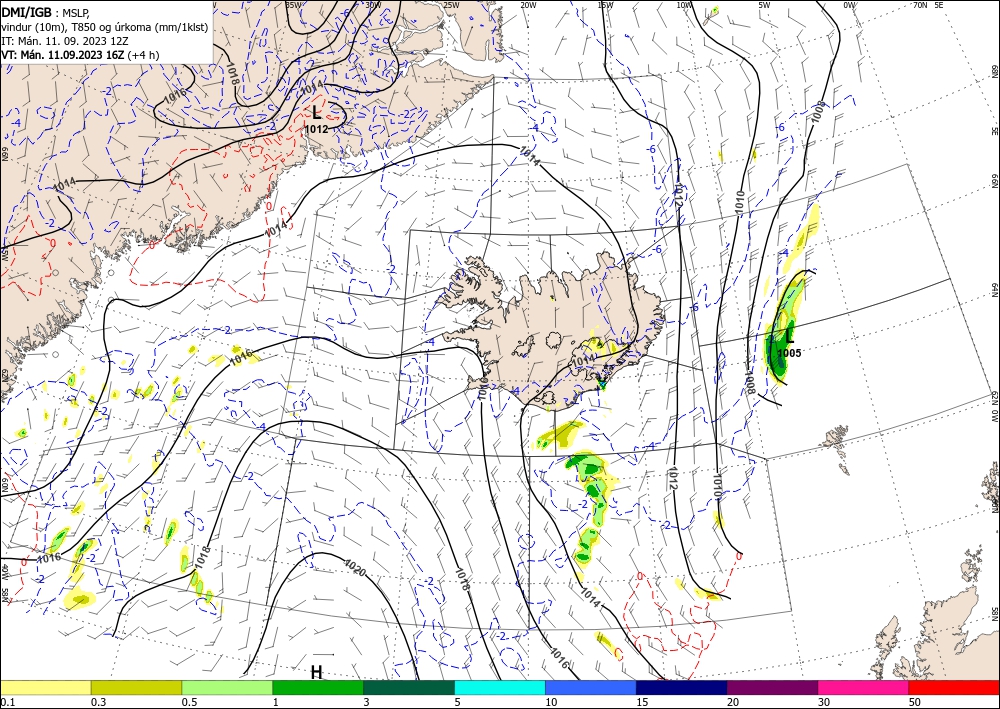Click the '50' legend scale value
The image size is (1000, 709).
click(915, 702)
